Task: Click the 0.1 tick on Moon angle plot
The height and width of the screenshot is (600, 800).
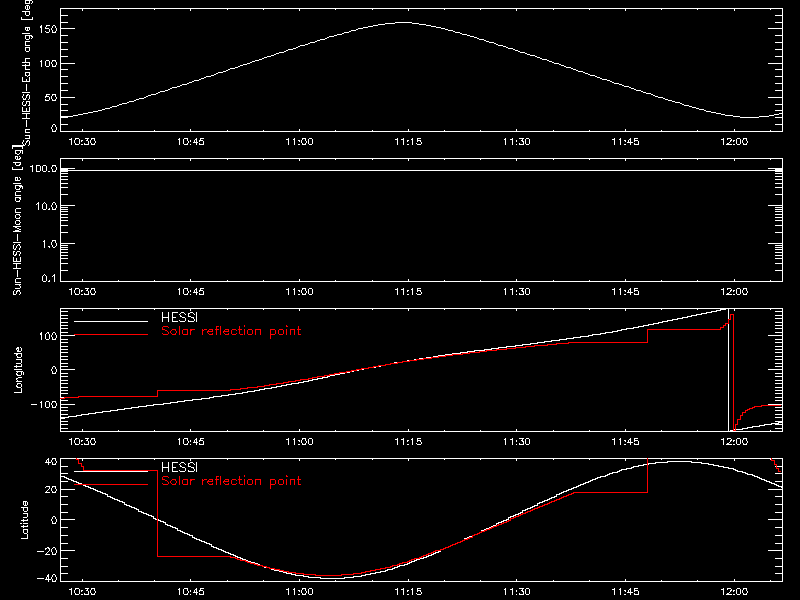Action: 49,278
